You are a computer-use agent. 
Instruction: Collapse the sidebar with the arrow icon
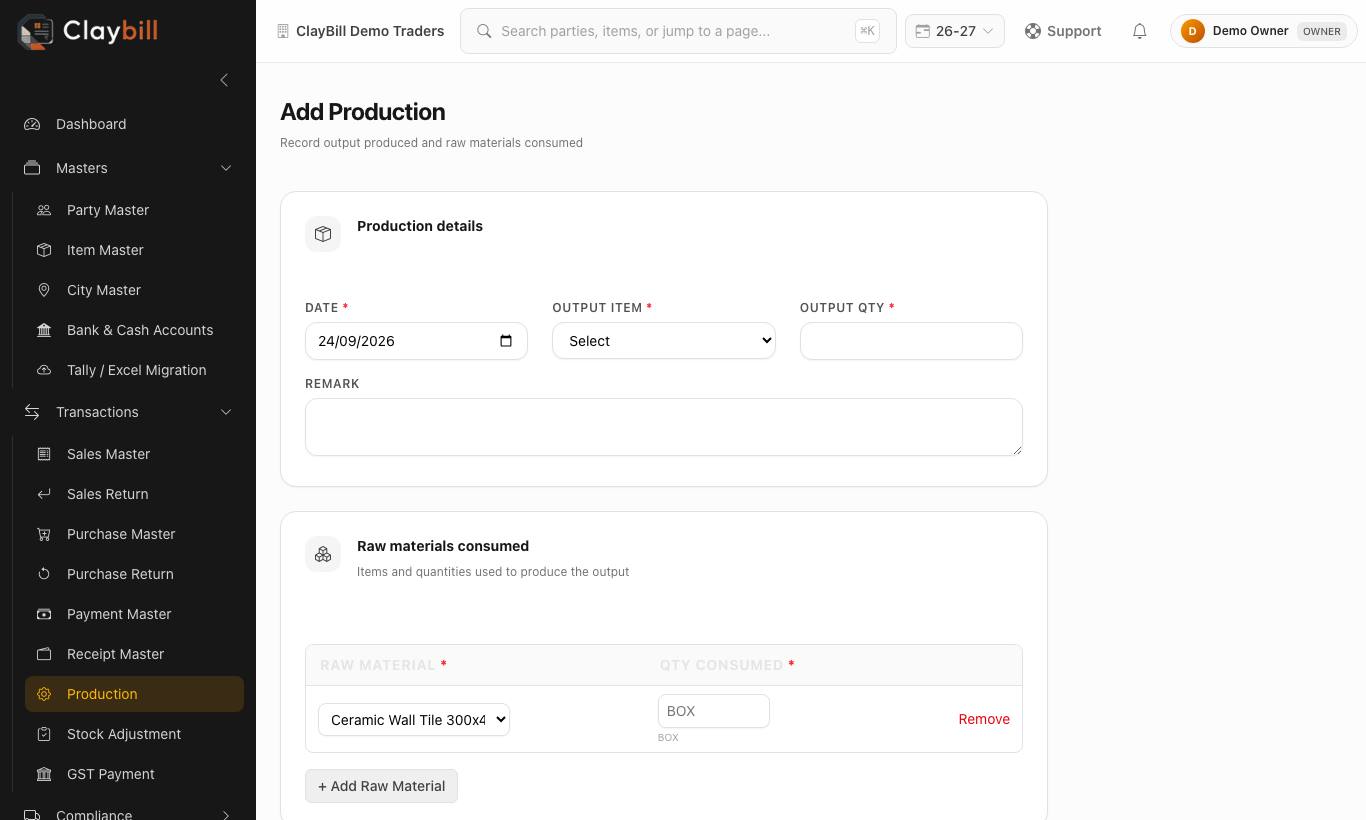click(224, 80)
